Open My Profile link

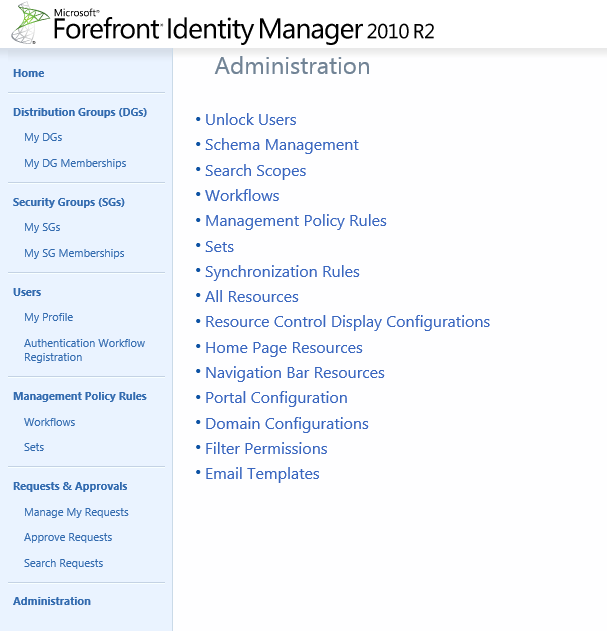click(x=49, y=317)
